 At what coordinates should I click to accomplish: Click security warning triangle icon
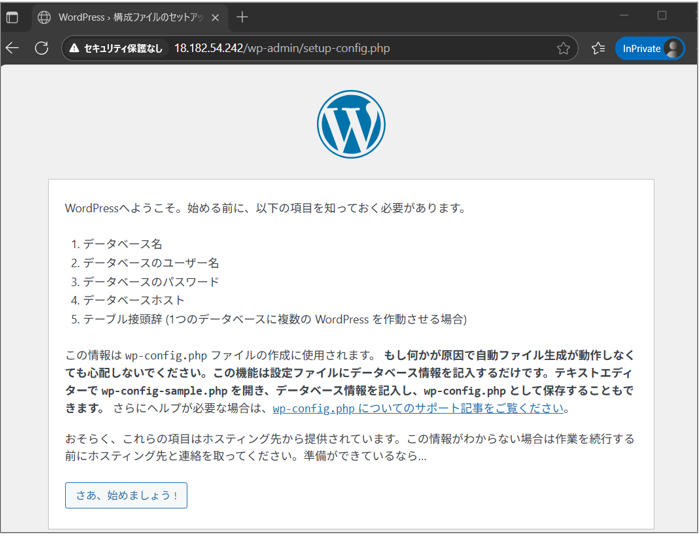(74, 48)
